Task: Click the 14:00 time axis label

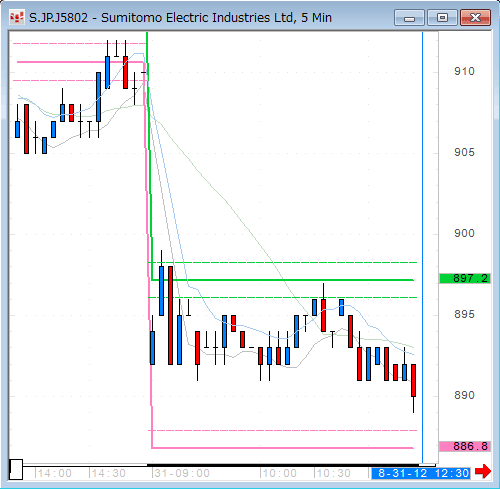Action: click(54, 473)
